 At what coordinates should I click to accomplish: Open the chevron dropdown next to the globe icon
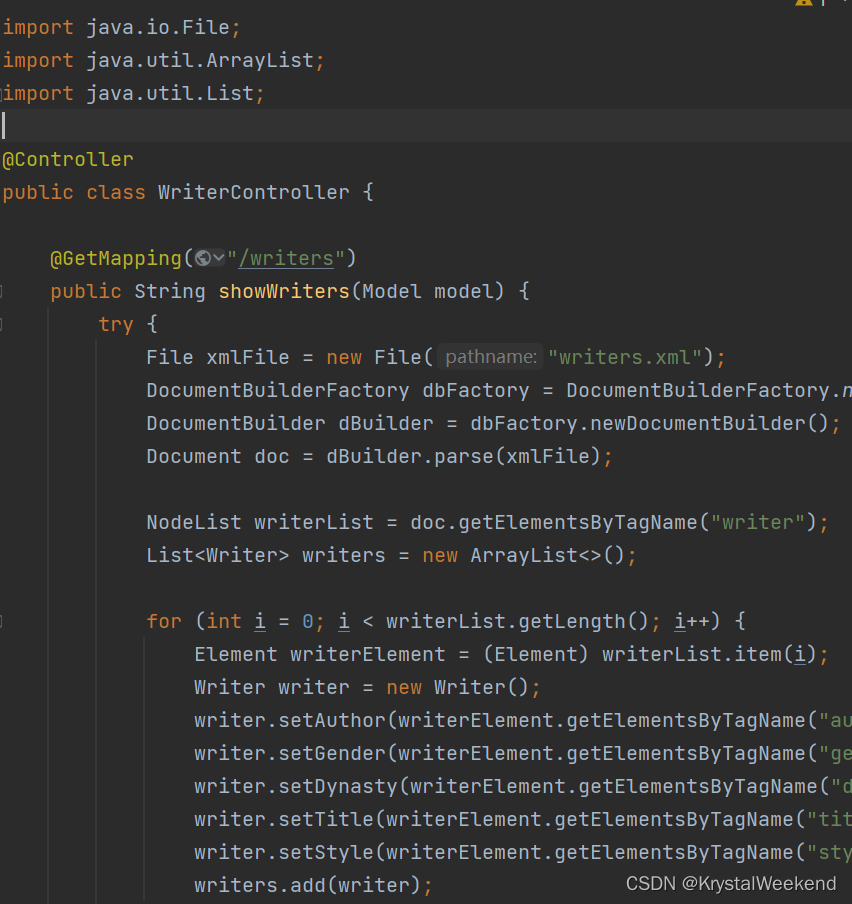coord(218,258)
